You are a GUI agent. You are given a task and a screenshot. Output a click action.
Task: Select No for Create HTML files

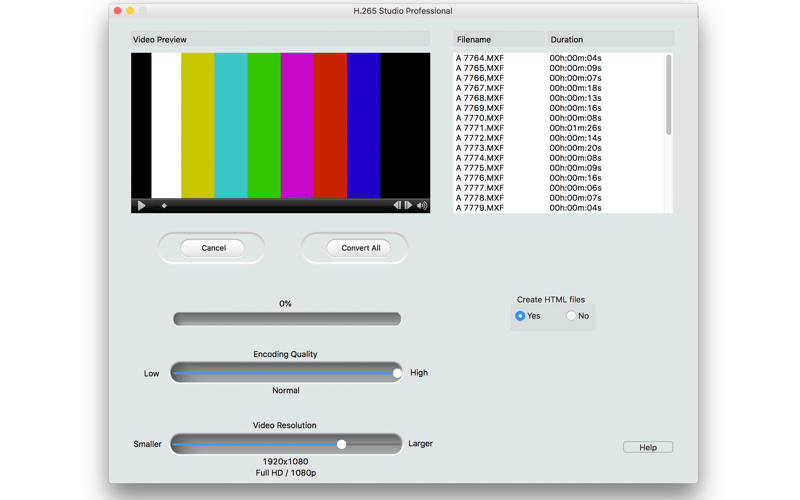click(571, 316)
